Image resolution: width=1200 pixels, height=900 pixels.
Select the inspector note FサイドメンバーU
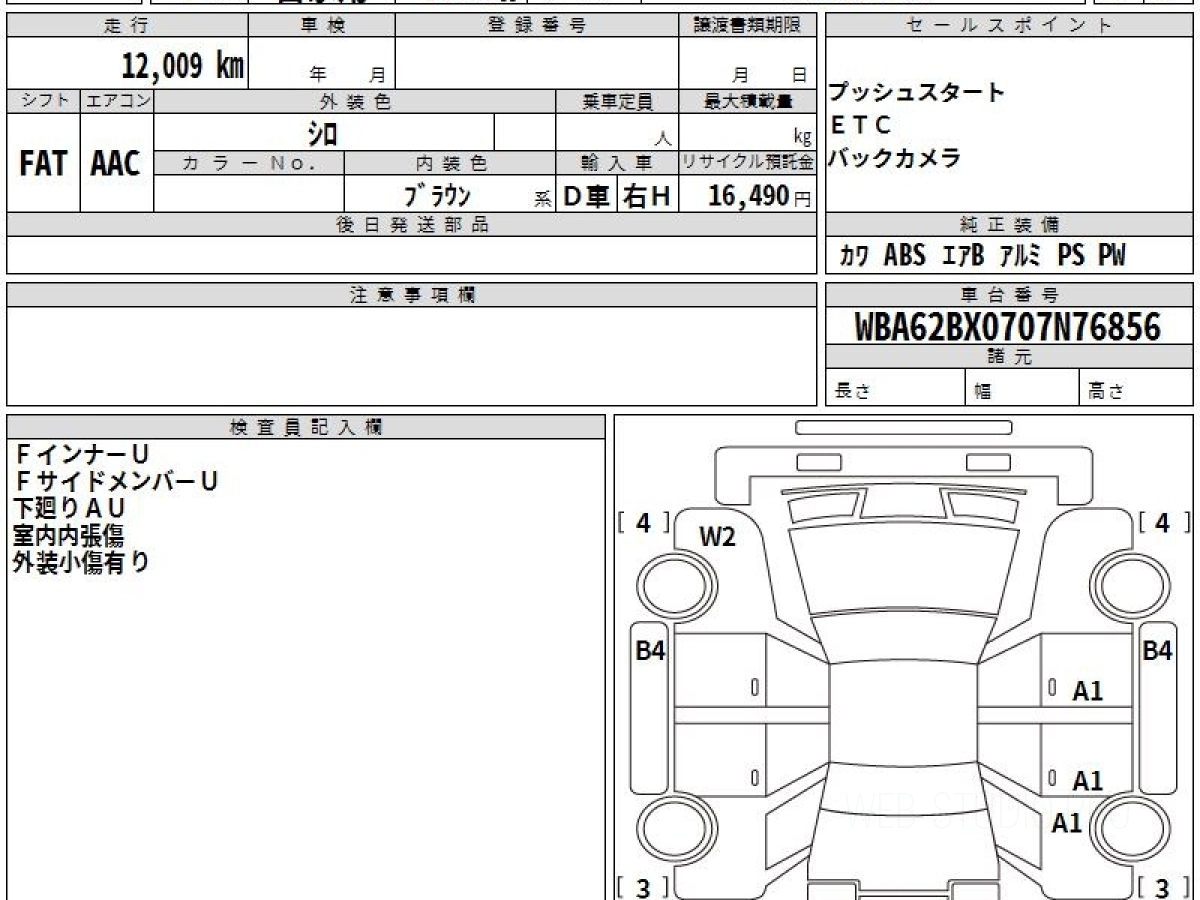(x=115, y=482)
